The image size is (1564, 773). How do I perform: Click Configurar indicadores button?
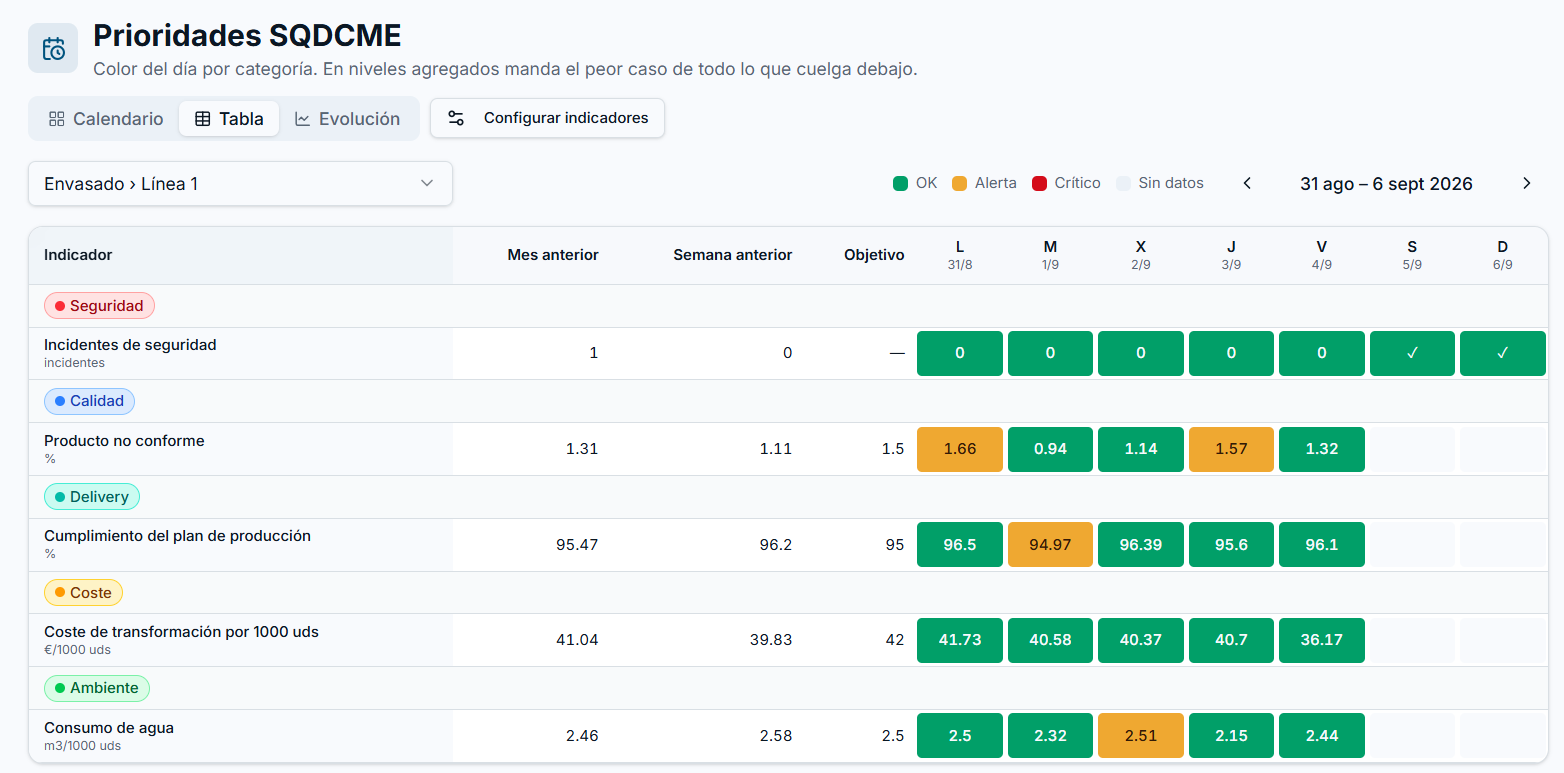[x=547, y=118]
